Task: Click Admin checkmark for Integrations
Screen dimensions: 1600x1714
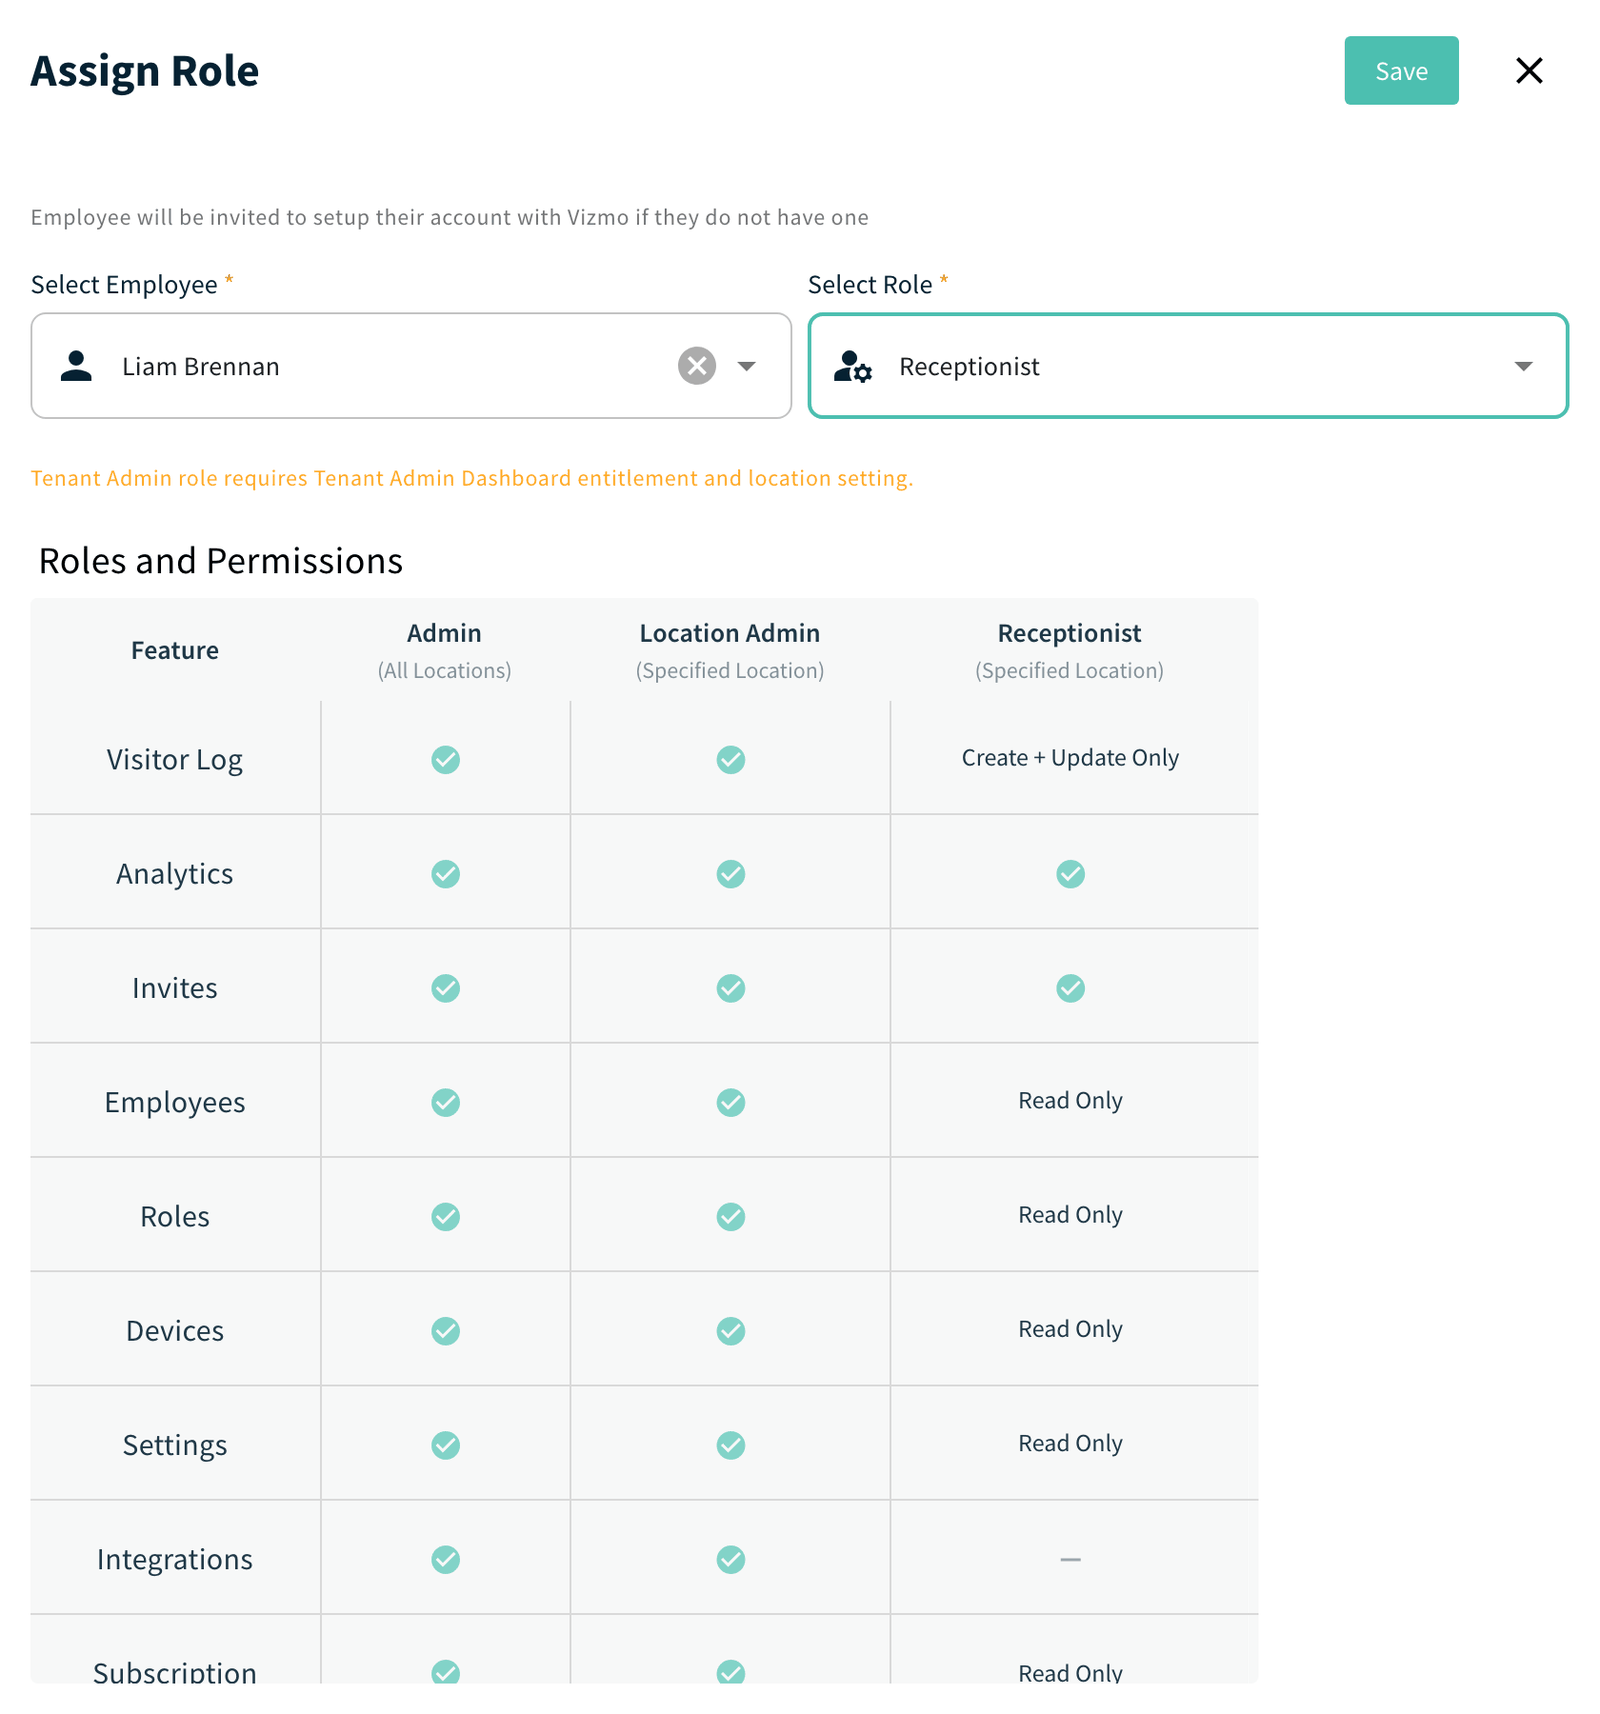Action: coord(445,1559)
